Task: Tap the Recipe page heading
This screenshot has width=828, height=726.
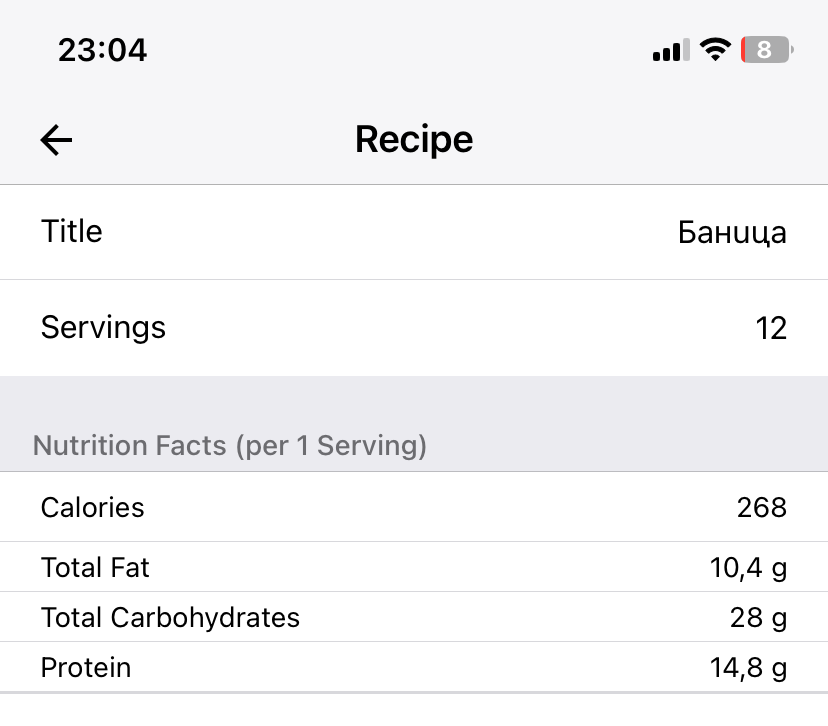Action: coord(414,140)
